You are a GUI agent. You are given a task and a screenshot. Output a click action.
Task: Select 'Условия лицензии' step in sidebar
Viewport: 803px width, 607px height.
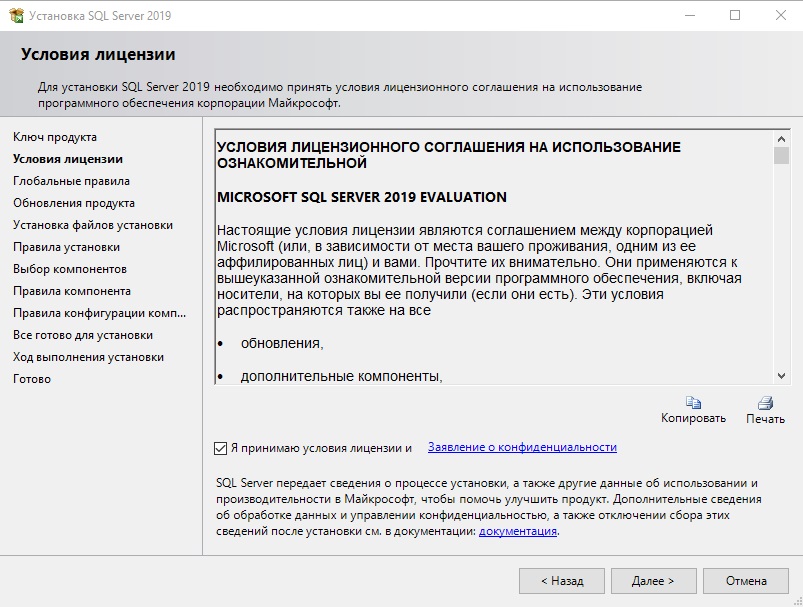(x=68, y=159)
